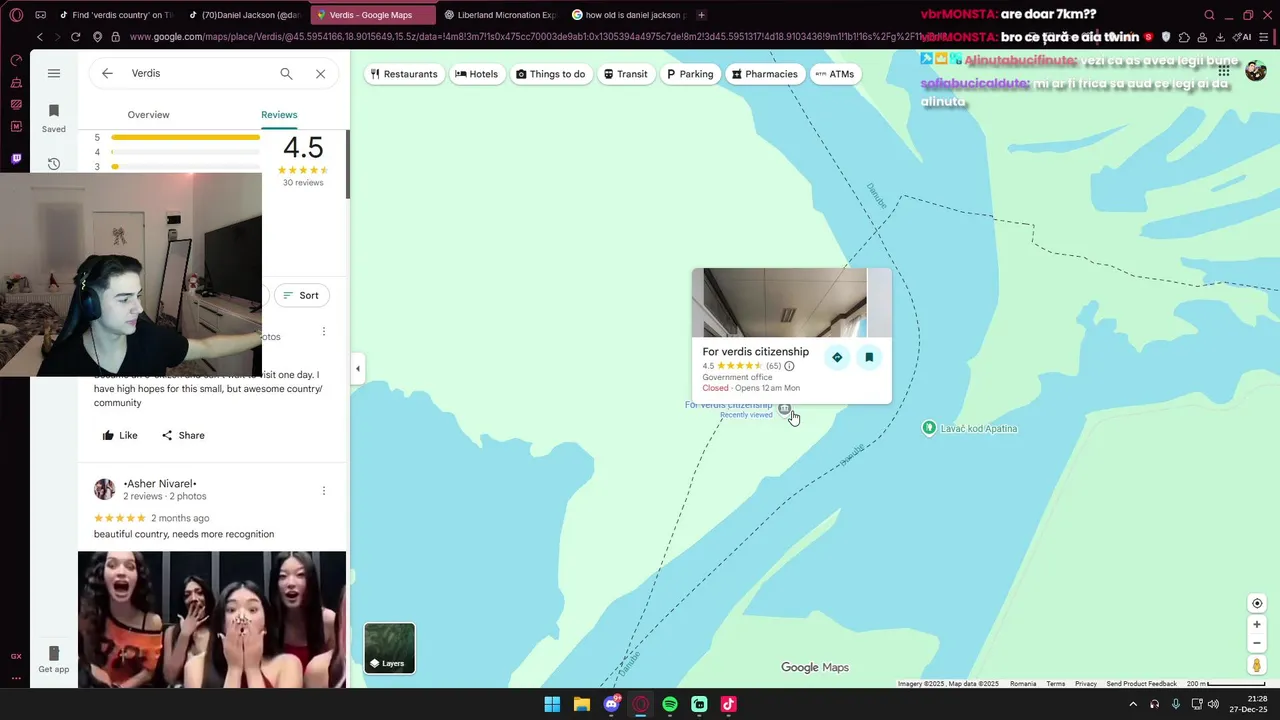Filter map by Restaurants
Image resolution: width=1280 pixels, height=720 pixels.
tap(404, 74)
